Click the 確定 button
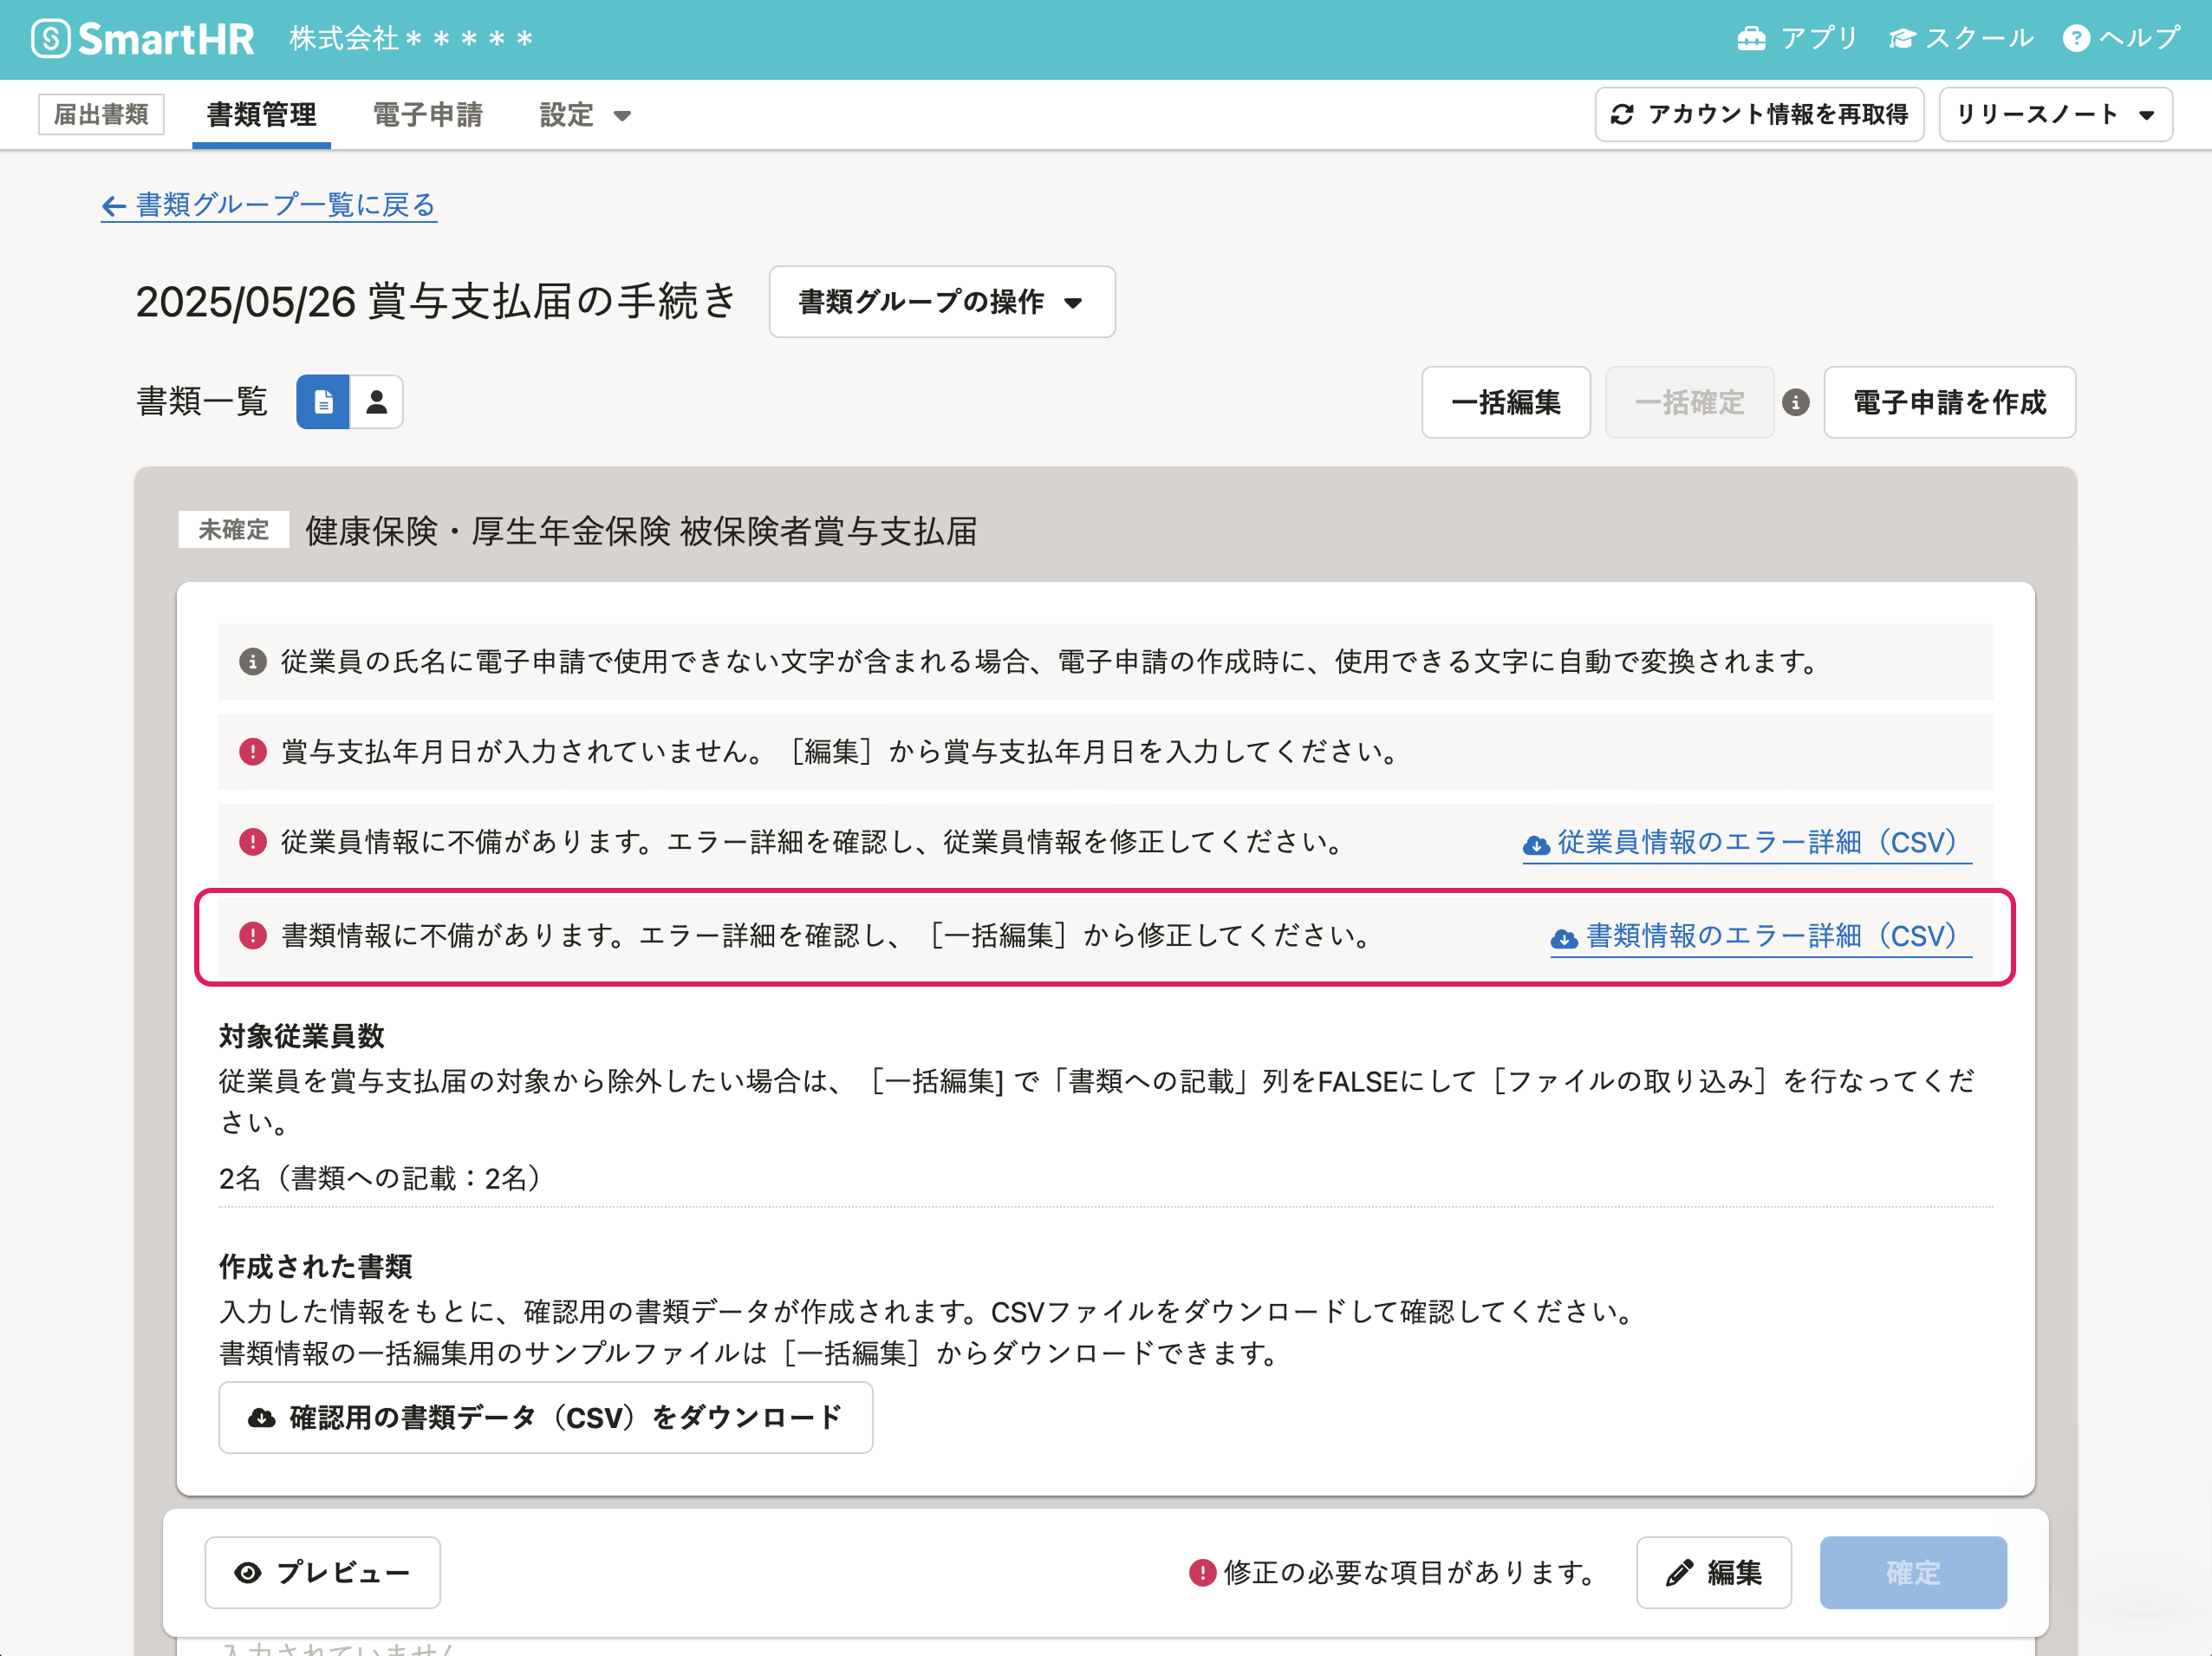Image resolution: width=2212 pixels, height=1656 pixels. (x=1912, y=1573)
